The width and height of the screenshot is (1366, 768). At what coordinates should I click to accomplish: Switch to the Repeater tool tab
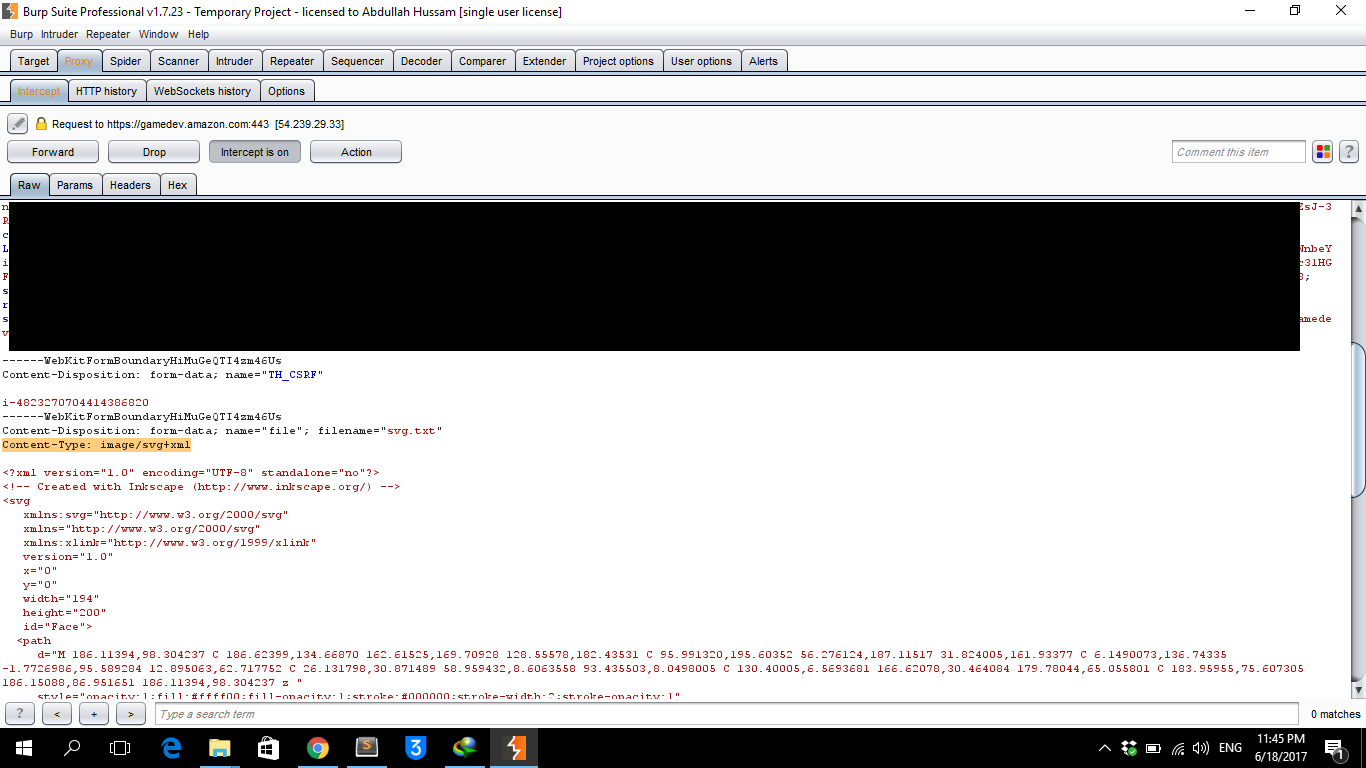coord(292,61)
